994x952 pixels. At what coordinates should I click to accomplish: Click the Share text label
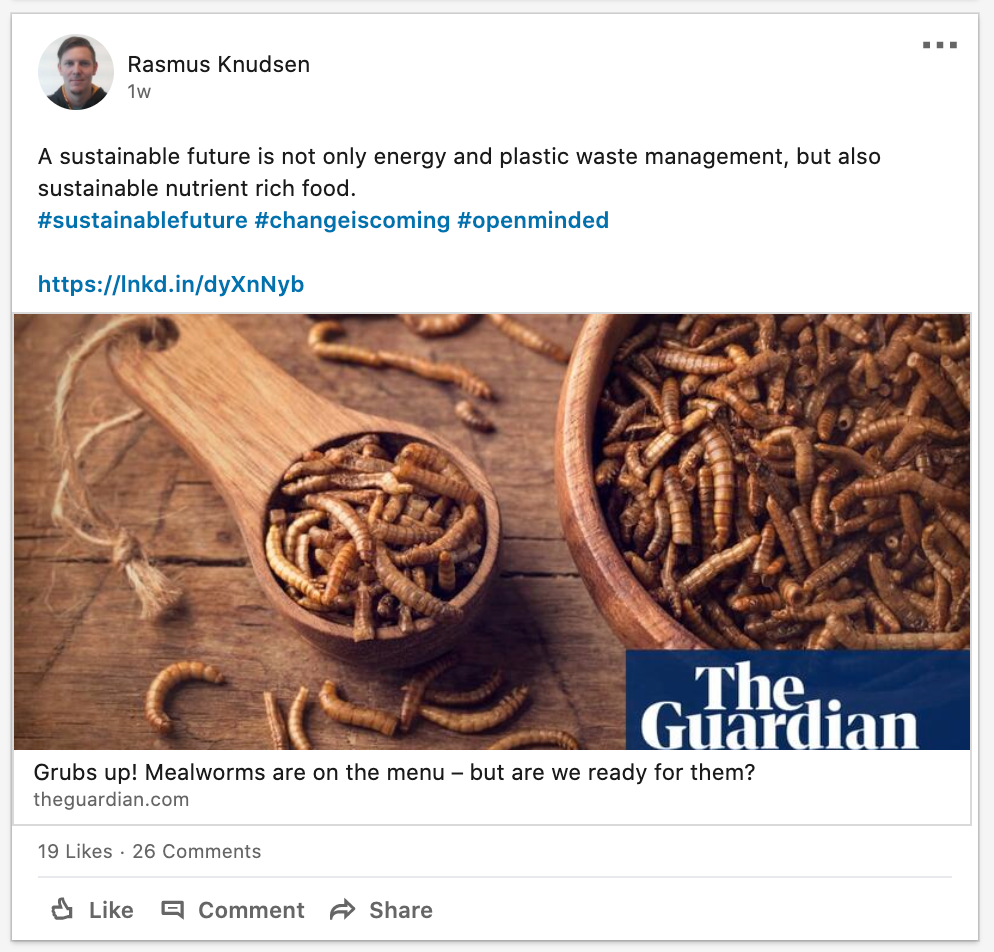(401, 910)
